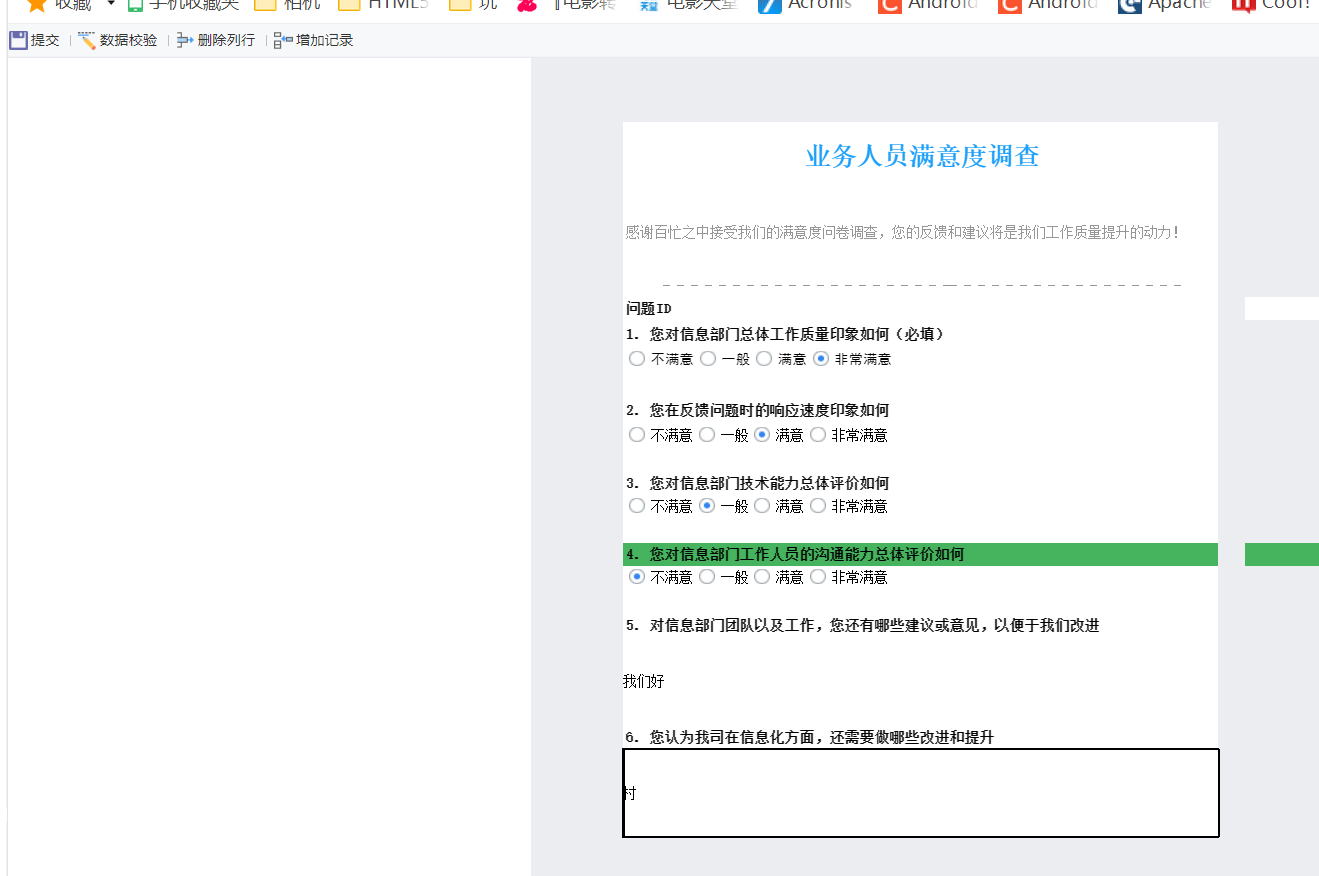Click the 增加记录 toolbar icon
This screenshot has height=876, width=1319.
pos(283,41)
